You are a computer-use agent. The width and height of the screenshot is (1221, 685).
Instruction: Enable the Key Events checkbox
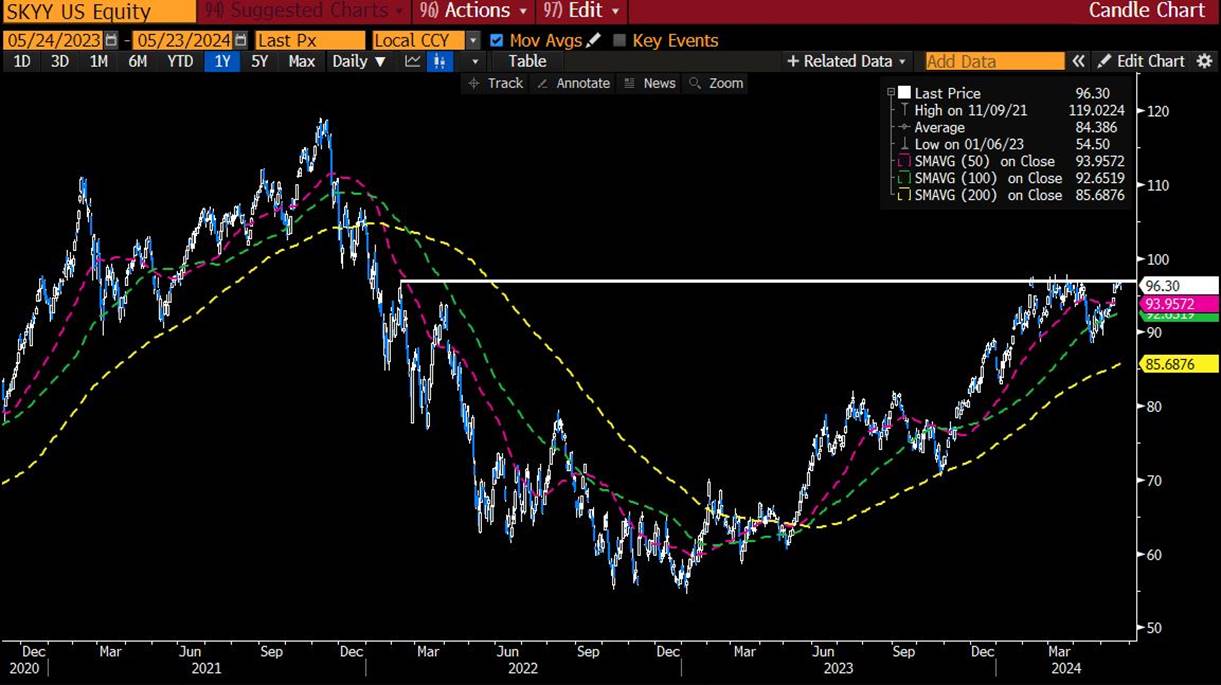619,40
